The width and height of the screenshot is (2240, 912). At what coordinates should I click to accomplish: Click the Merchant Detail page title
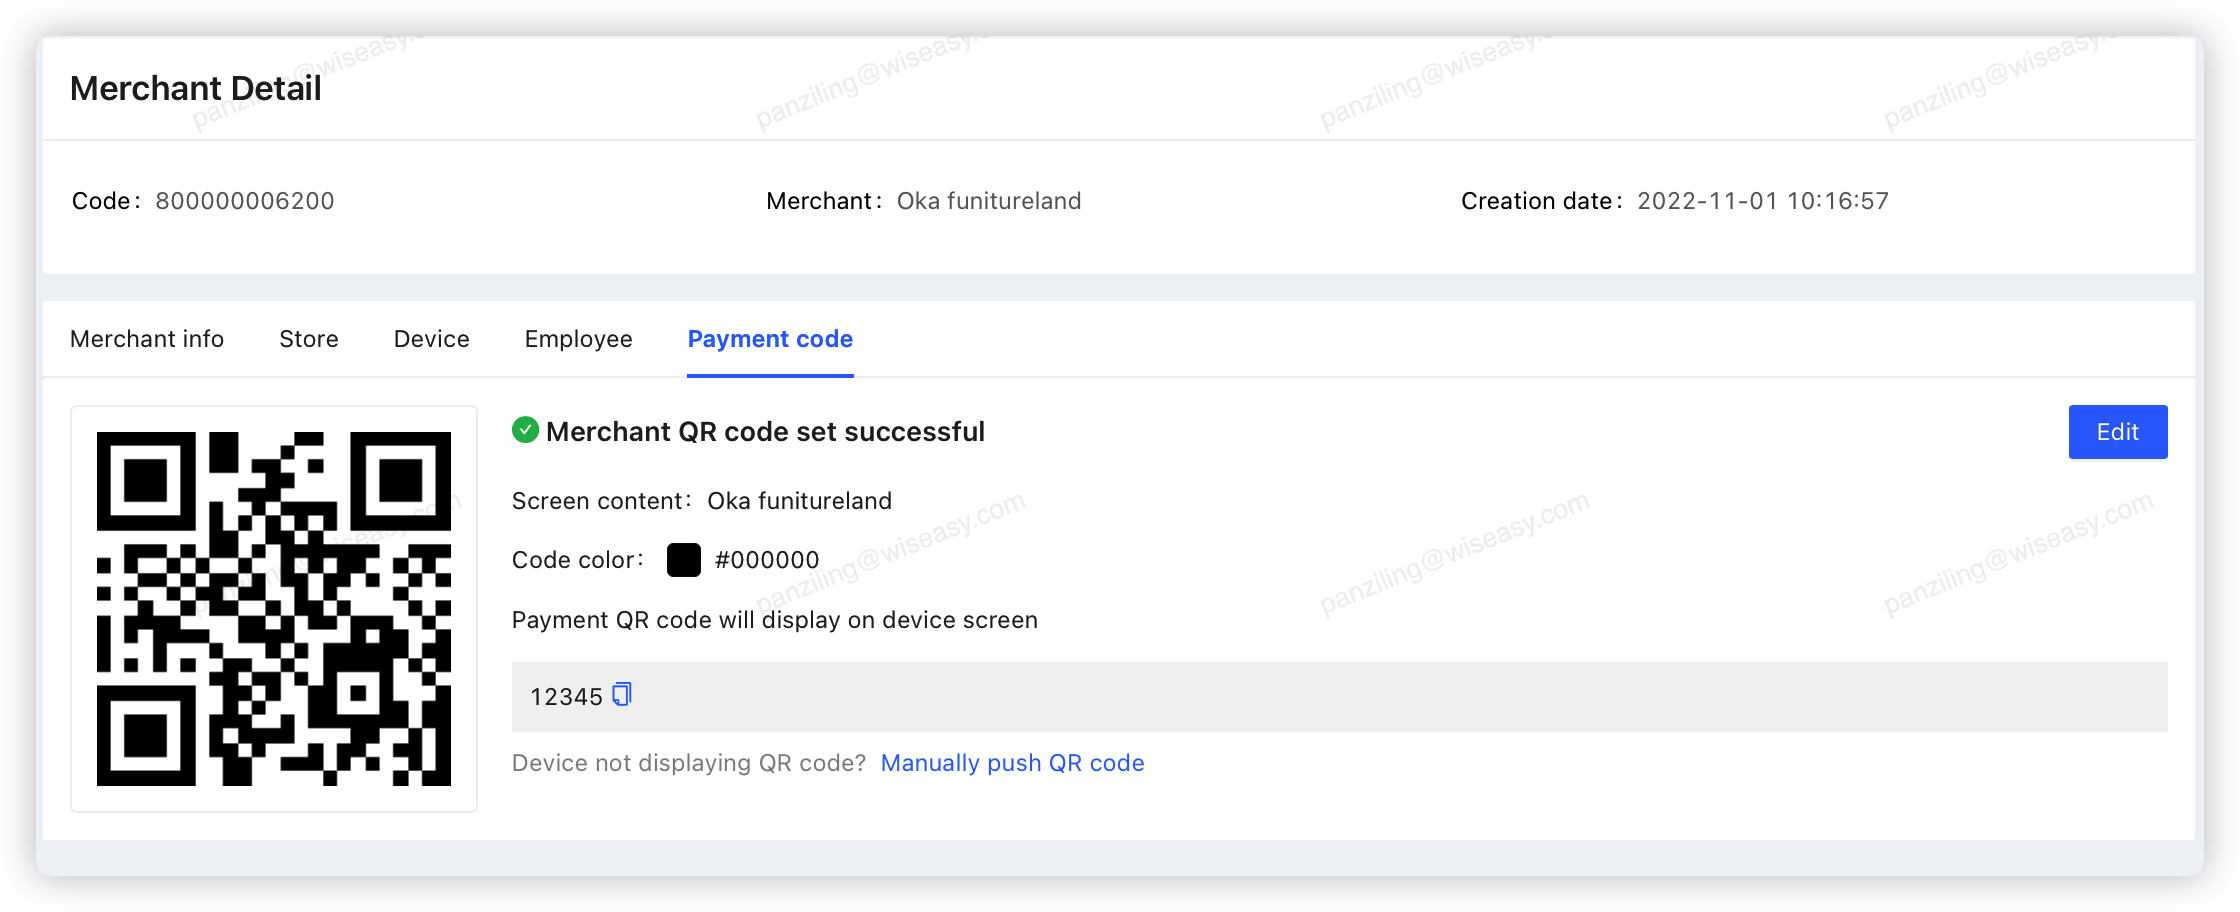click(x=194, y=88)
